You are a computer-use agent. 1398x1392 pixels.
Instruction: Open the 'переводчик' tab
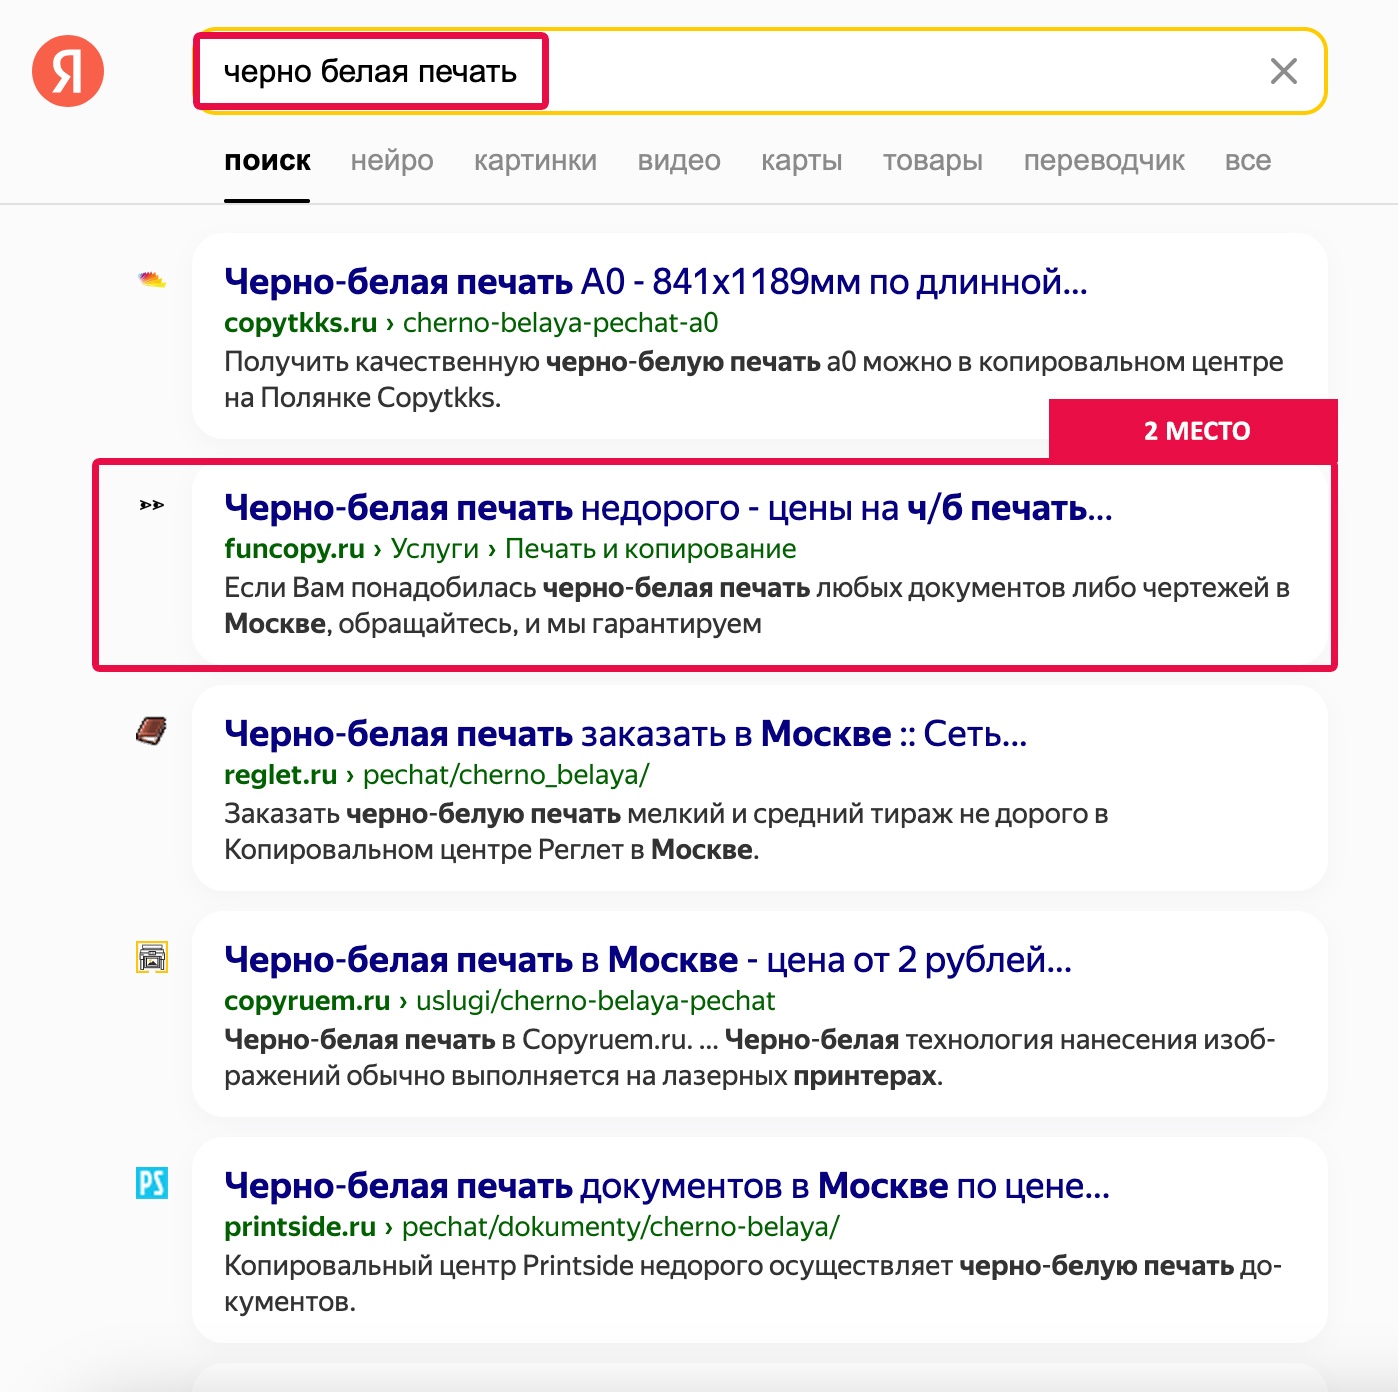pos(1104,161)
